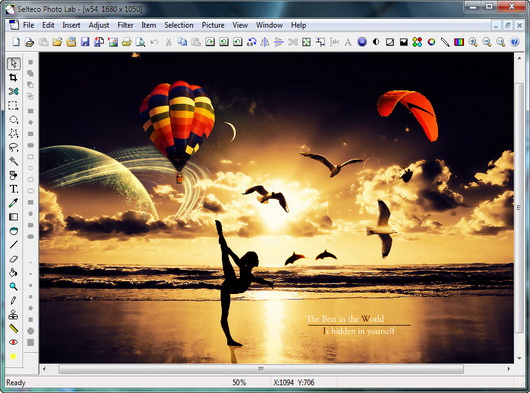Open the color wheel hue adjustment
This screenshot has width=530, height=393.
431,42
